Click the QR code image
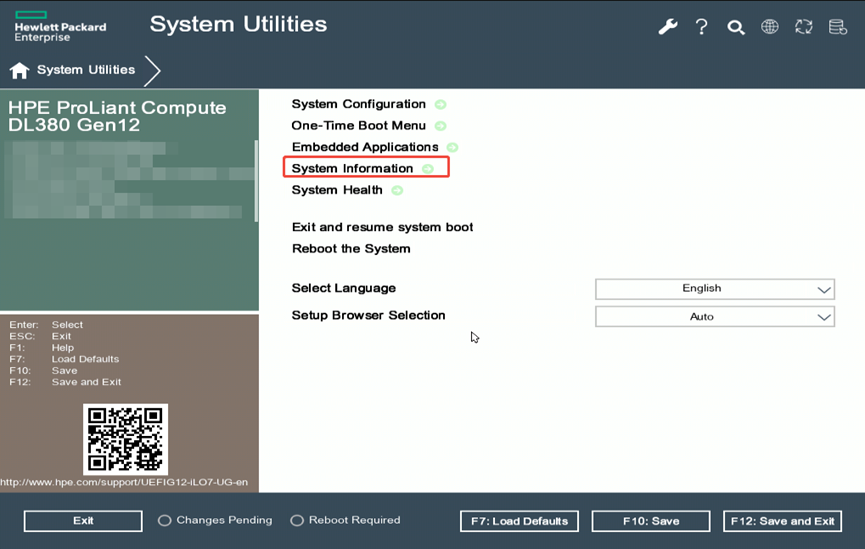Viewport: 865px width, 549px height. 125,439
